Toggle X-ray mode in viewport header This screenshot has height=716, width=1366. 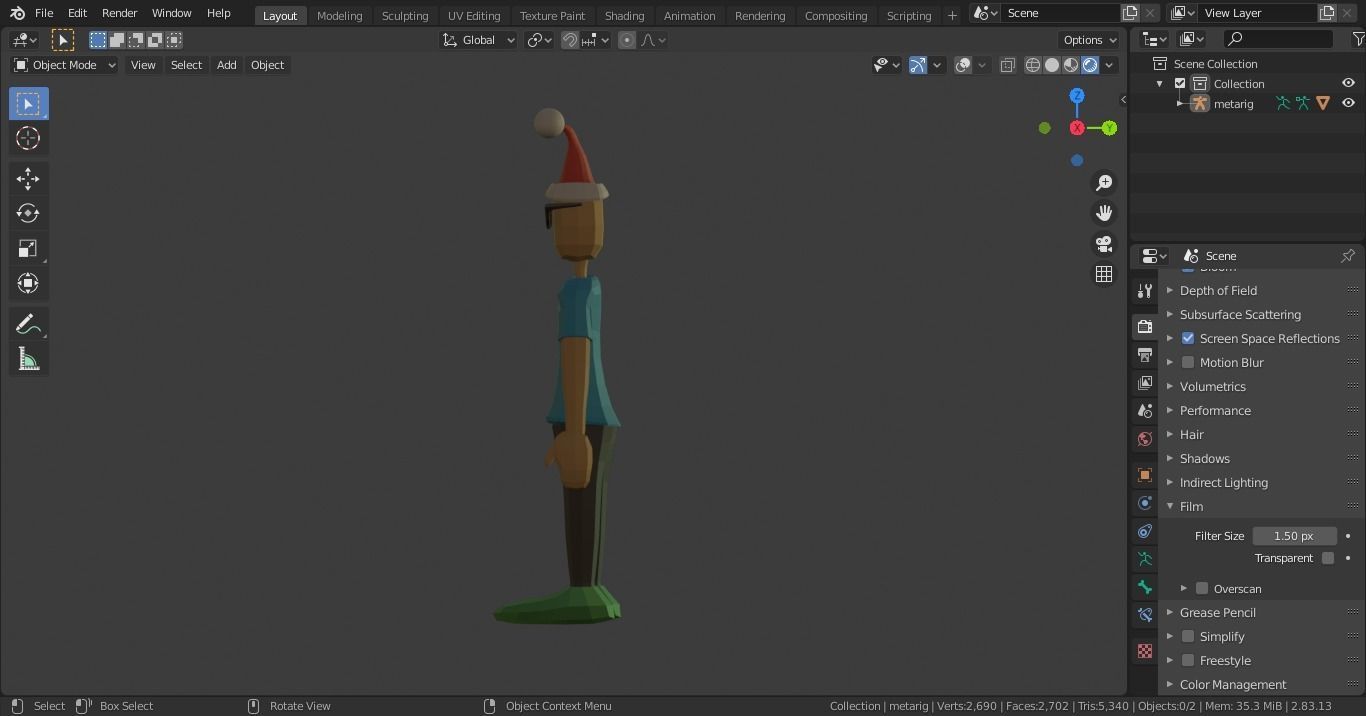pyautogui.click(x=1007, y=65)
